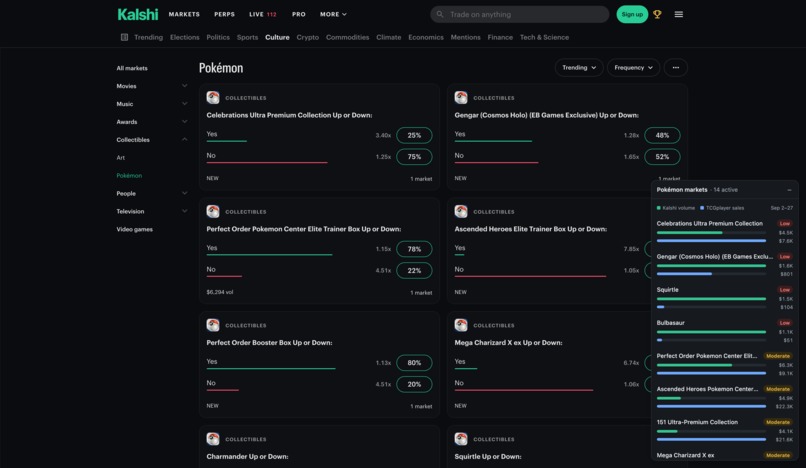Click the TCGplayer sales legend label

click(725, 208)
